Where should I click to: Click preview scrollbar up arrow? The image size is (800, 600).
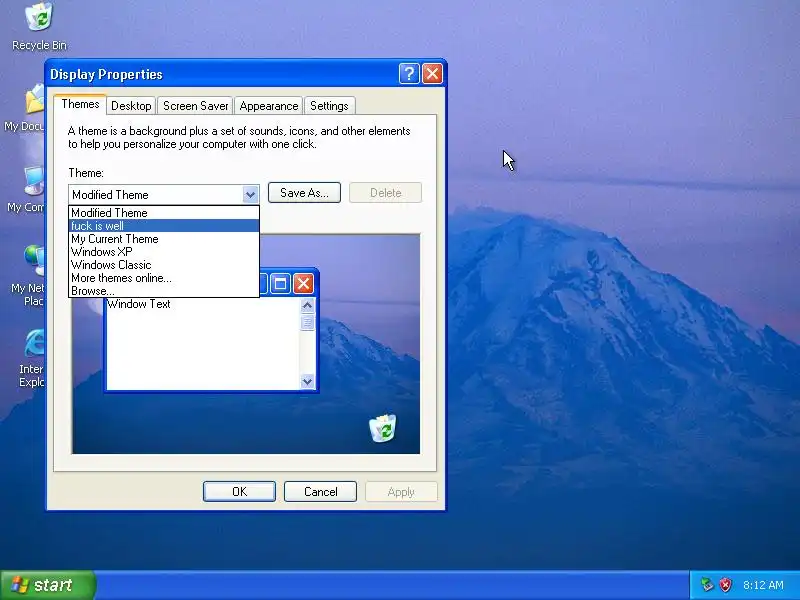[x=307, y=305]
